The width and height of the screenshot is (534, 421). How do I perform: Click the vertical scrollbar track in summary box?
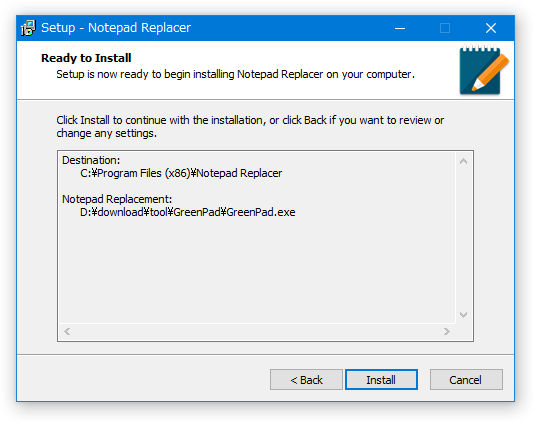[463, 238]
